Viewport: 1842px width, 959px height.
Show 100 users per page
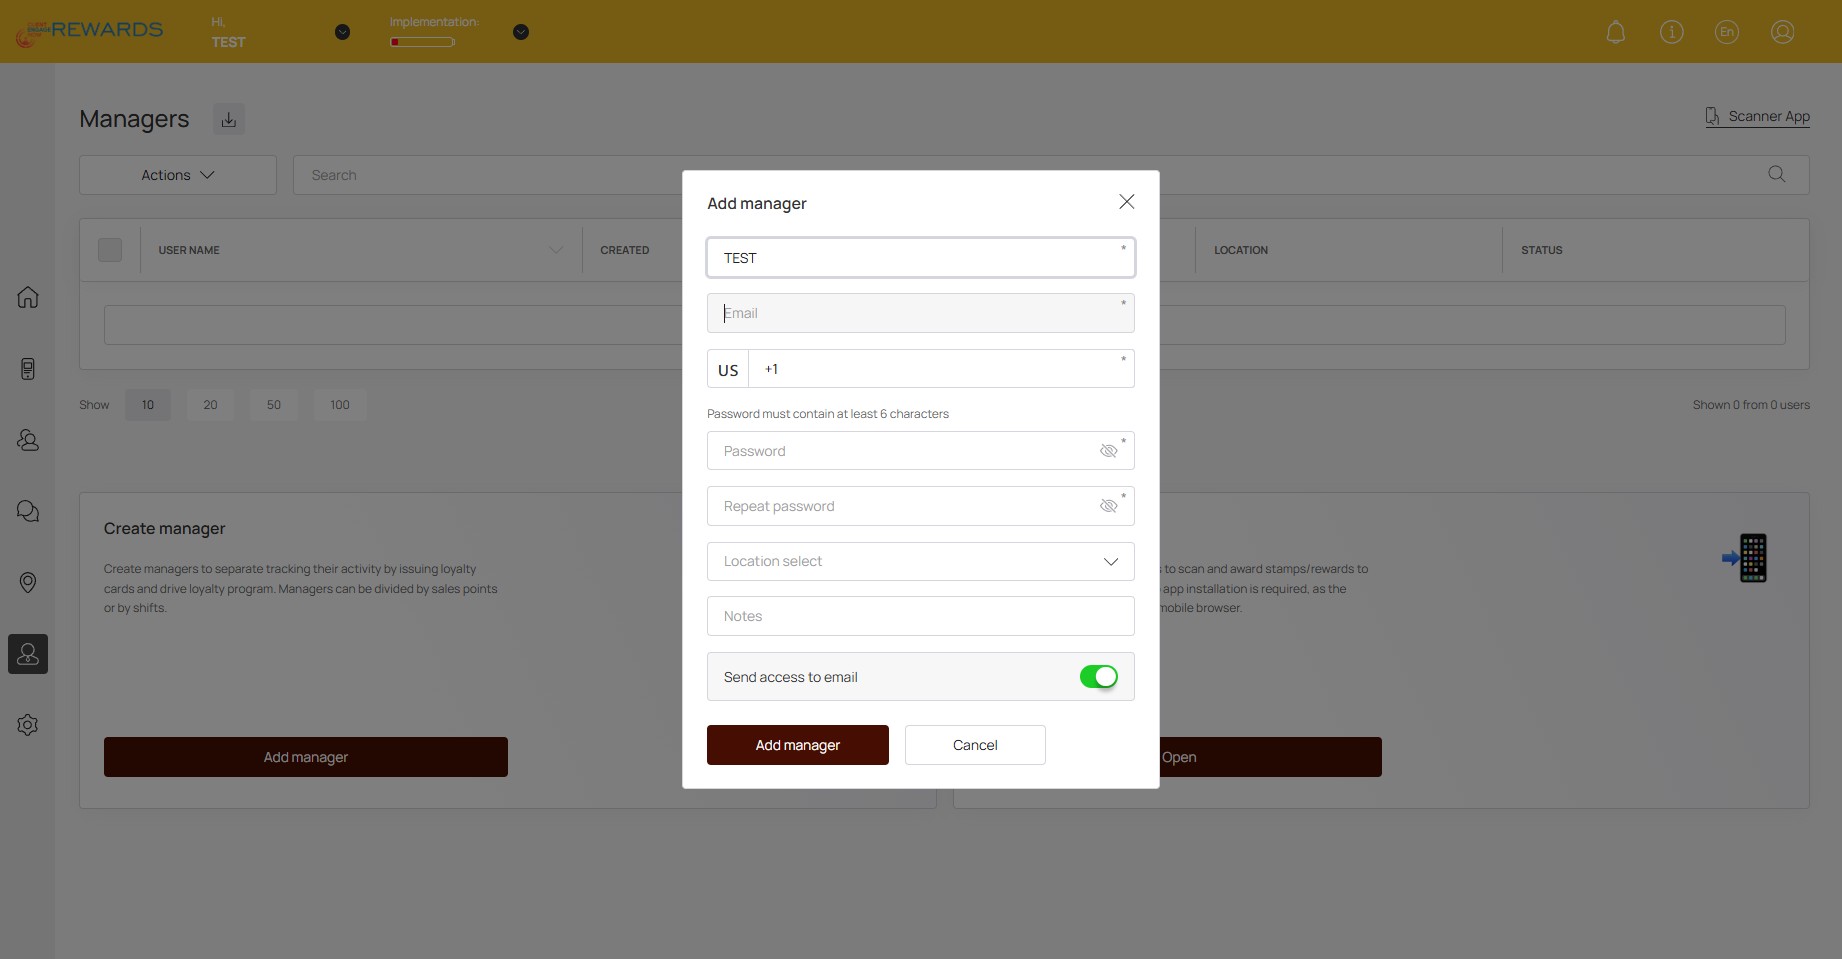(340, 405)
